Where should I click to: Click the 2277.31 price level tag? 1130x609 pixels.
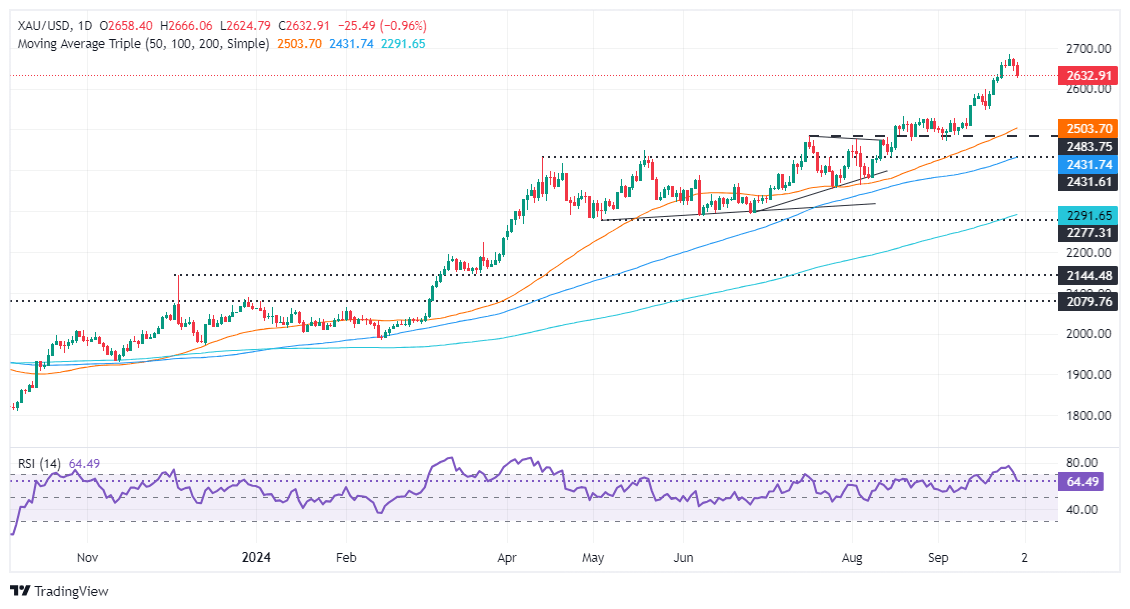pos(1091,231)
